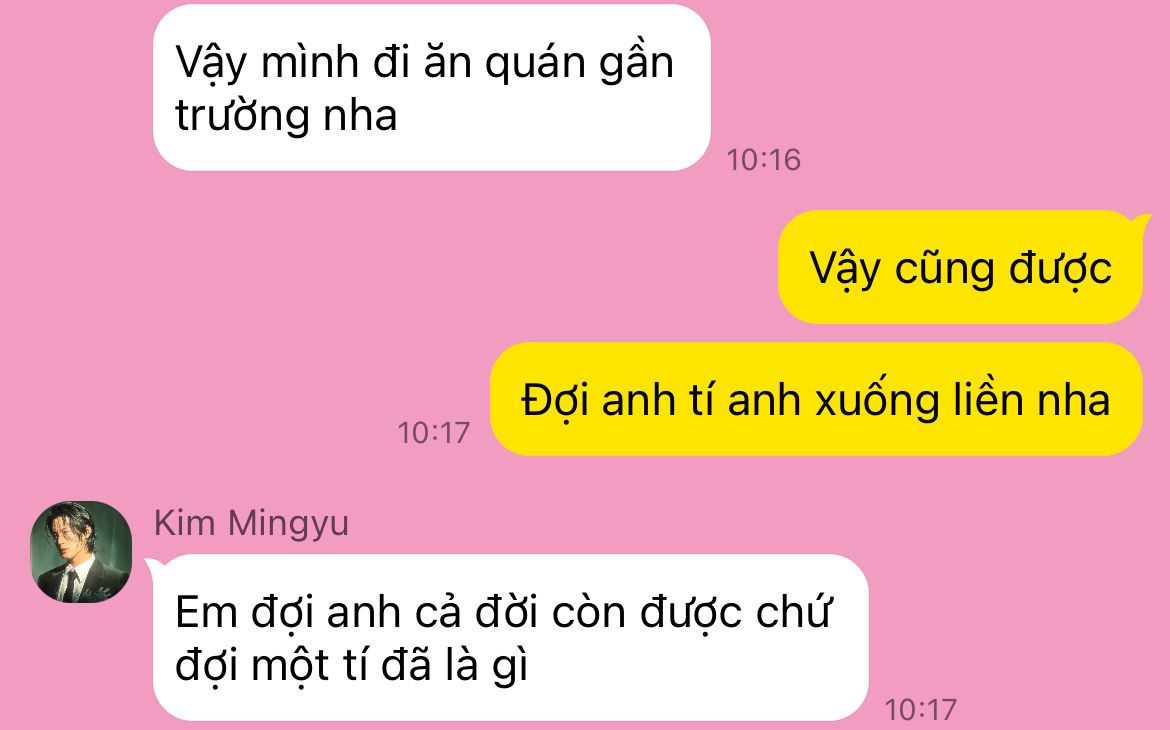Open the Kim Mingyu sender name
1170x730 pixels.
251,523
